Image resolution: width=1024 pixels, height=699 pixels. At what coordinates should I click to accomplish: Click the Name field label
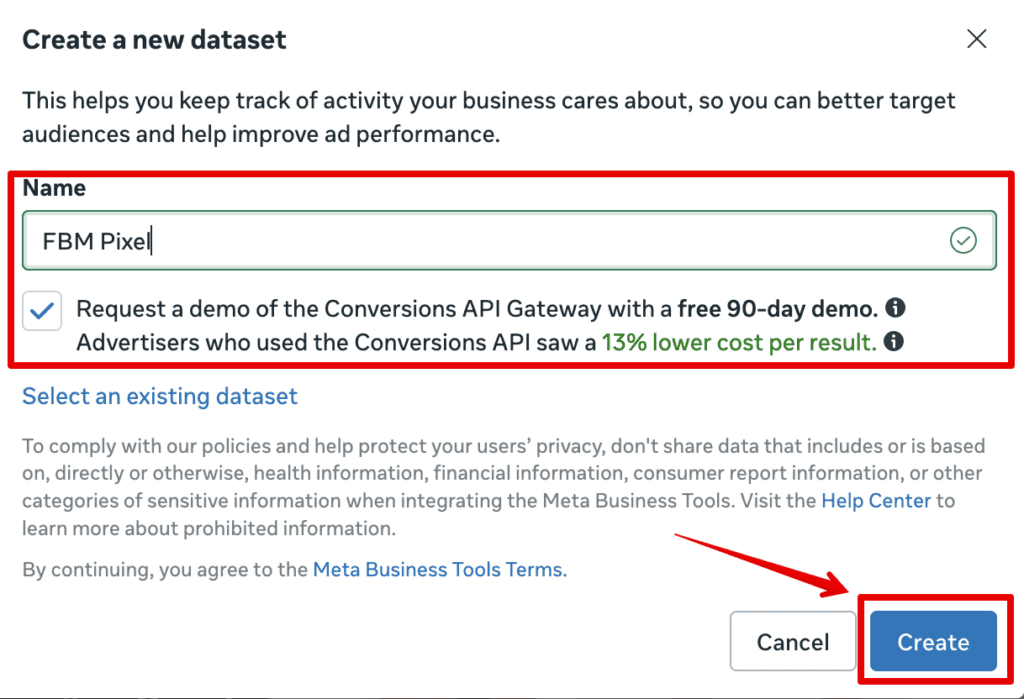[54, 188]
